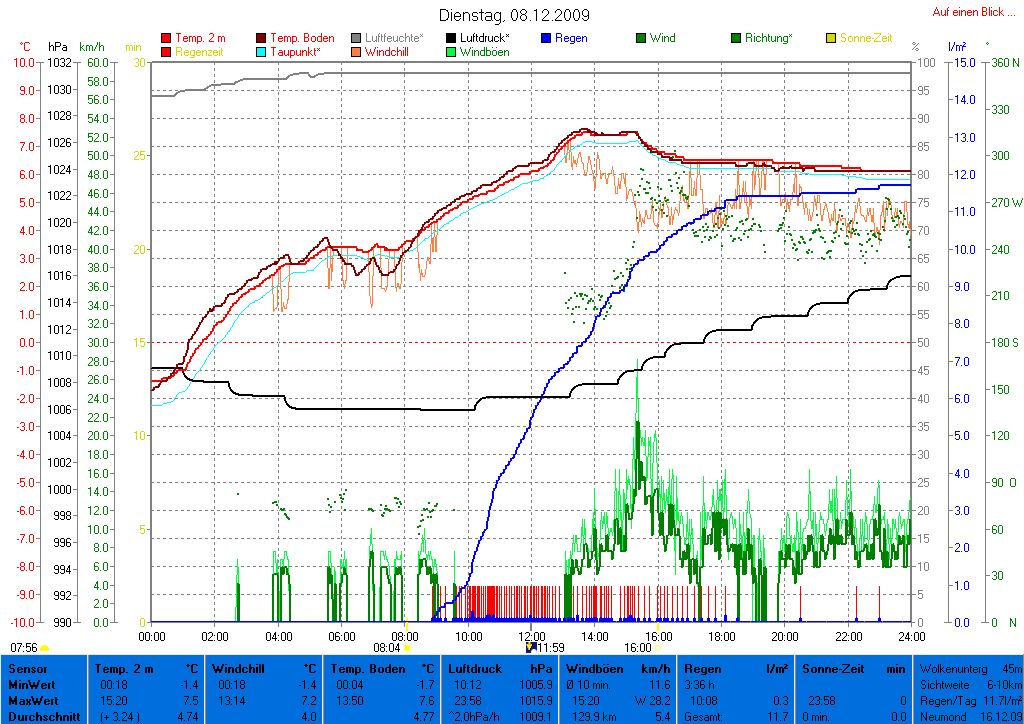
Task: Click the sunrise sun icon beside 07:56
Action: [44, 648]
